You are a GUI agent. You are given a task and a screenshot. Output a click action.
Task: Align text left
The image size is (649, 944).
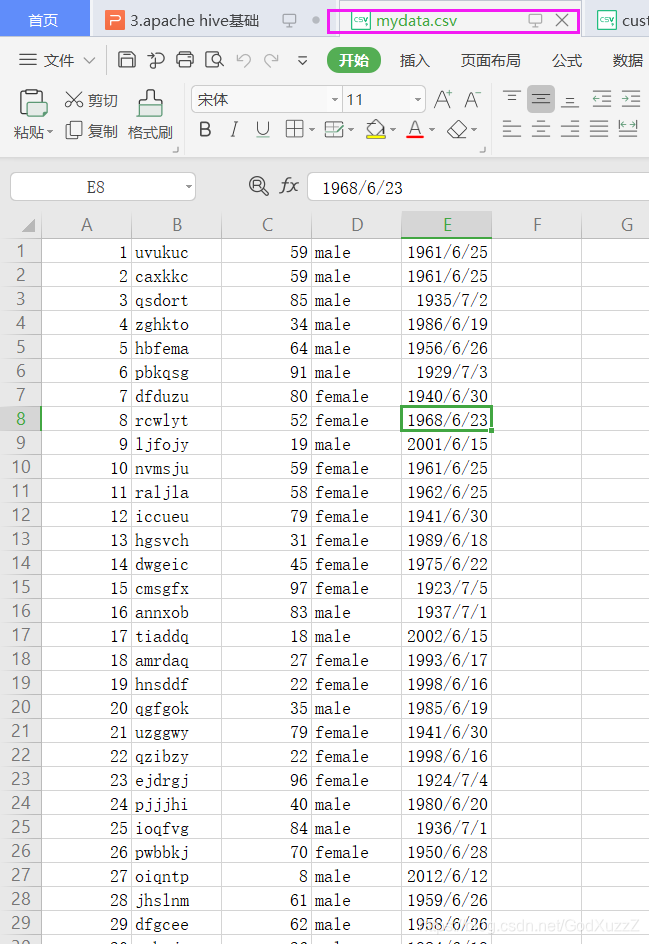pos(512,129)
